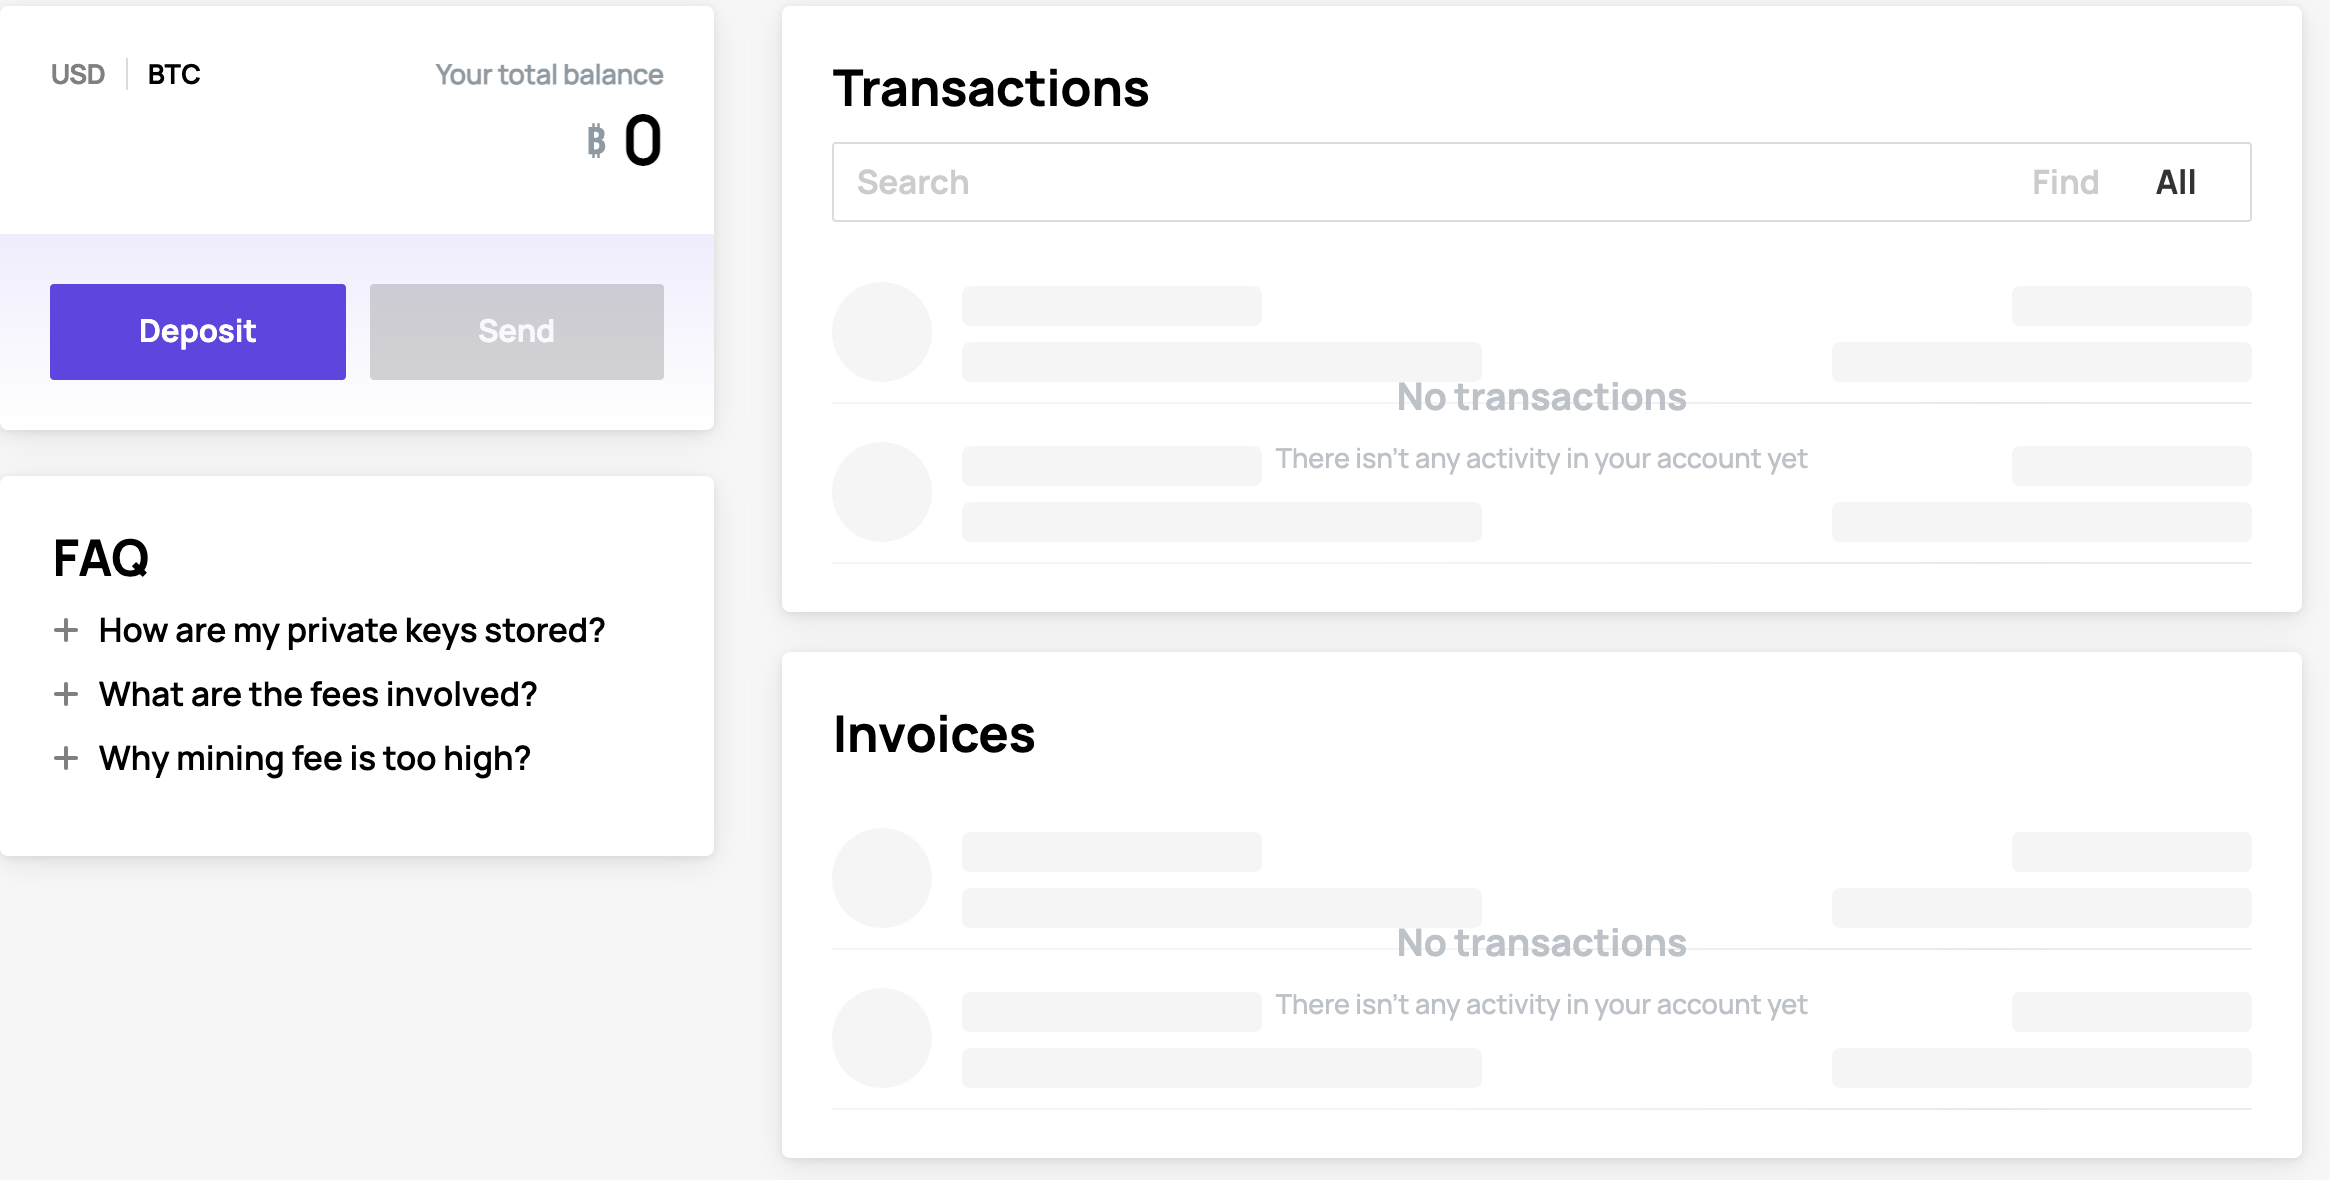The image size is (2330, 1180).
Task: Click second placeholder avatar circle in Invoices
Action: pyautogui.click(x=882, y=1038)
